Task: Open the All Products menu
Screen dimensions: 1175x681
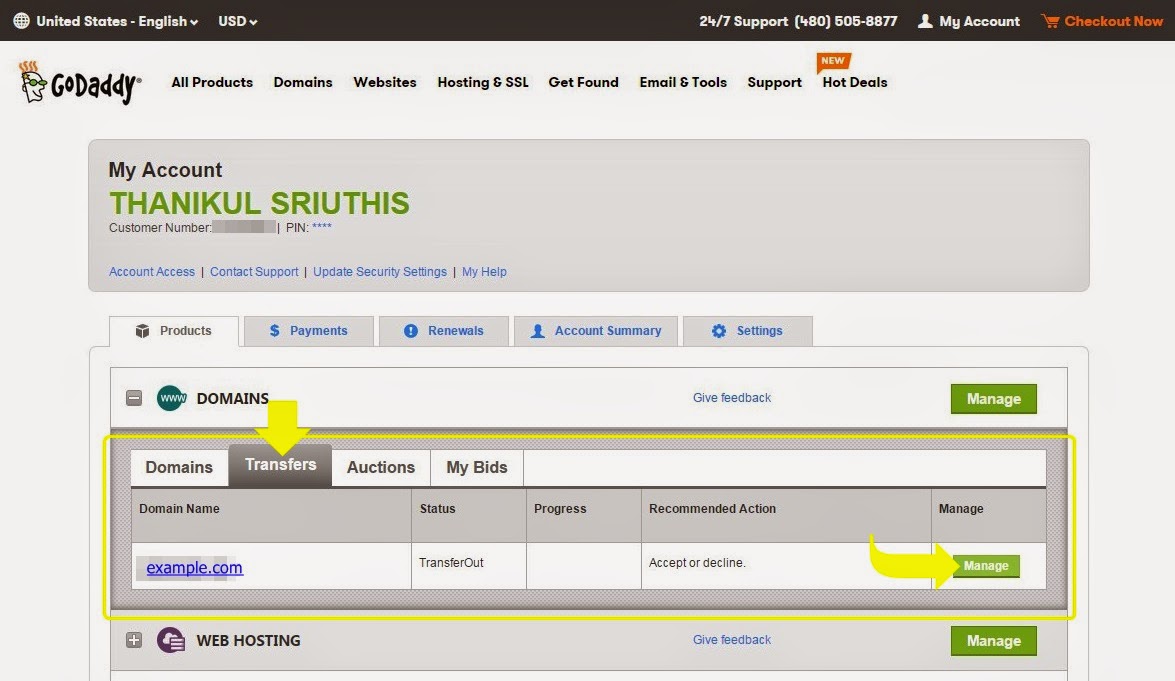Action: tap(212, 82)
